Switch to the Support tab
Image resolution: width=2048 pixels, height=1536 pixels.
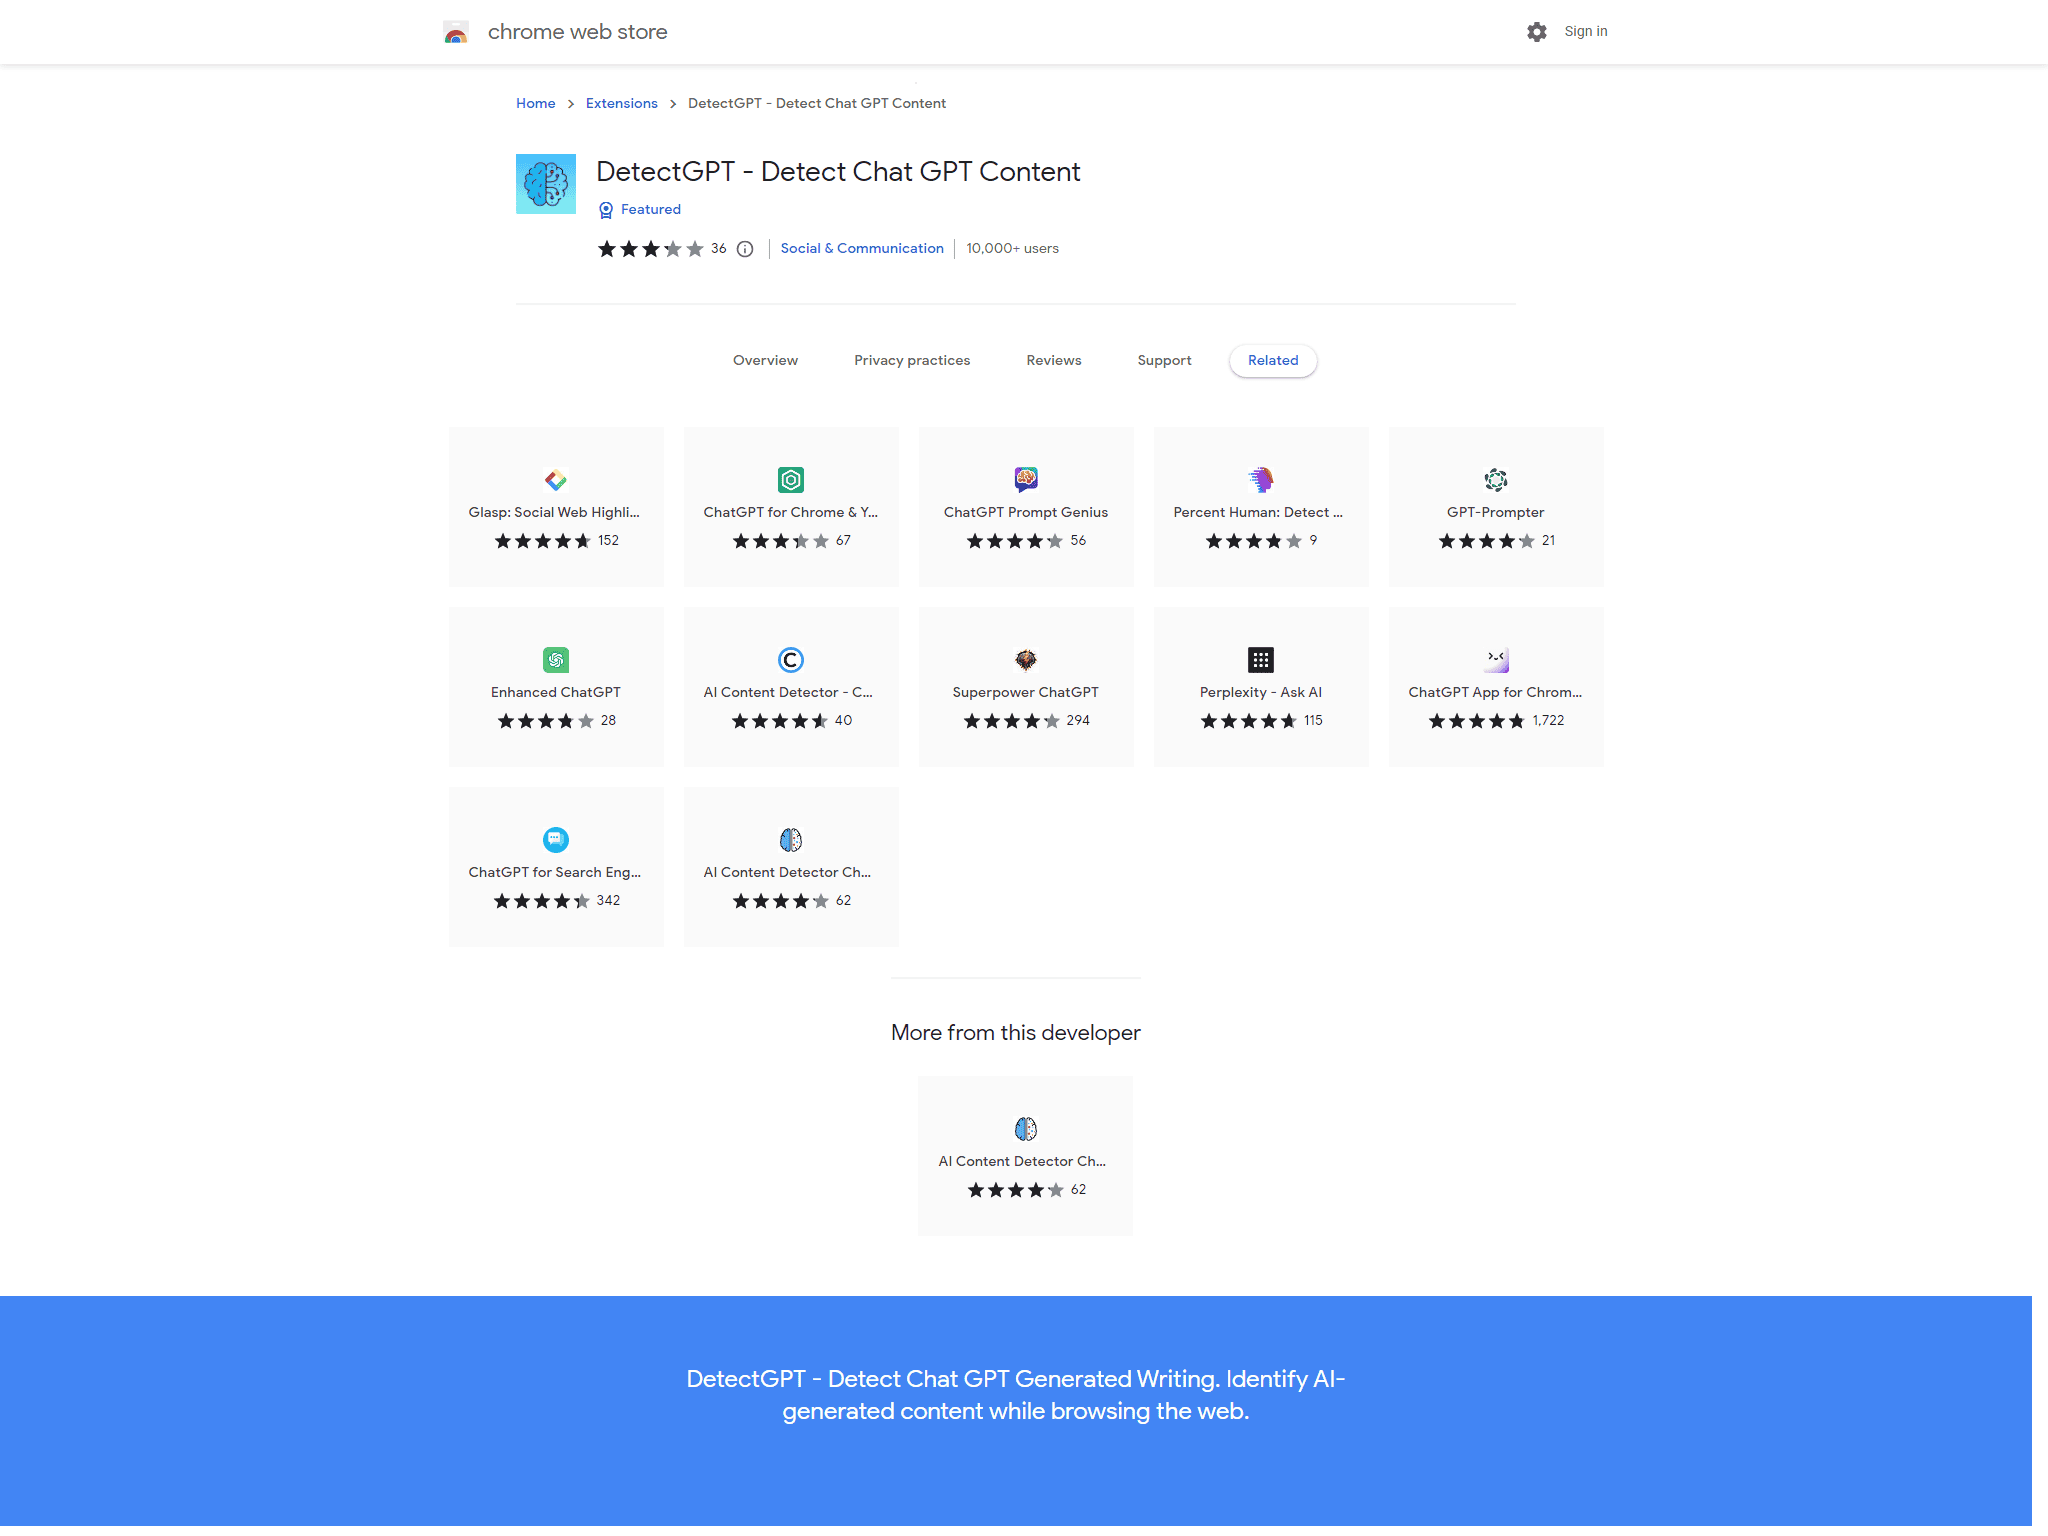1164,361
